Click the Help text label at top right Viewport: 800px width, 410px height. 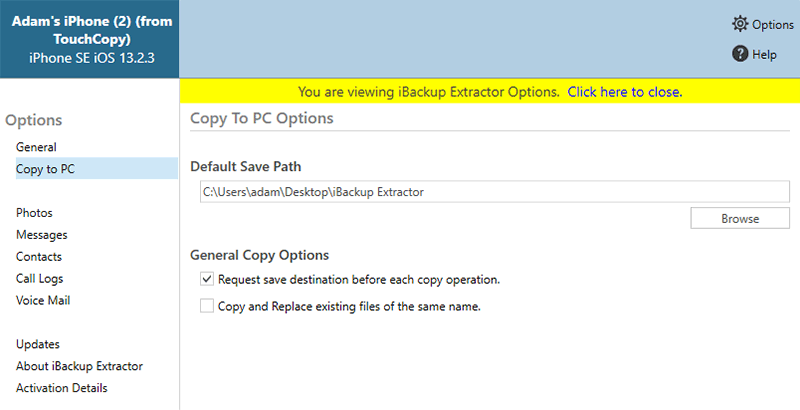(x=764, y=54)
